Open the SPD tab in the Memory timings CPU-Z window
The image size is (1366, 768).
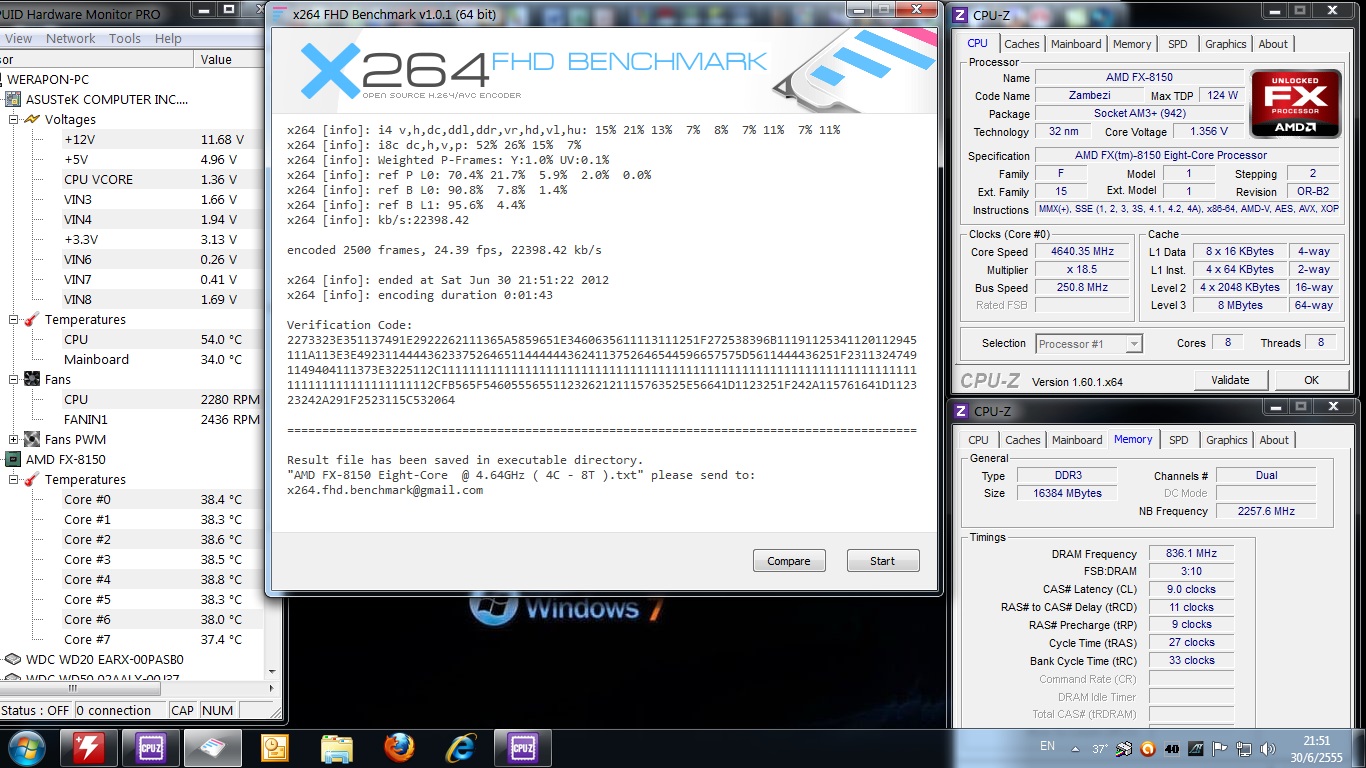[x=1179, y=440]
